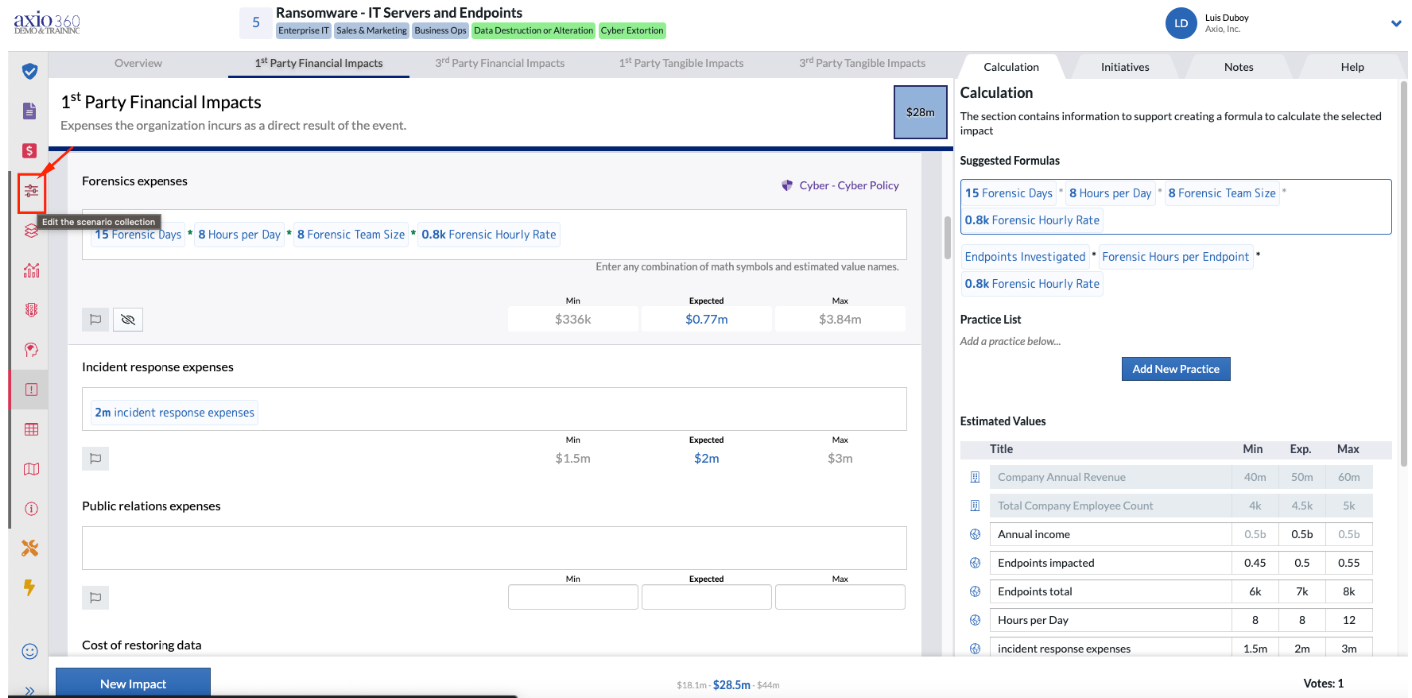Click the smiley face feedback icon

(x=30, y=651)
